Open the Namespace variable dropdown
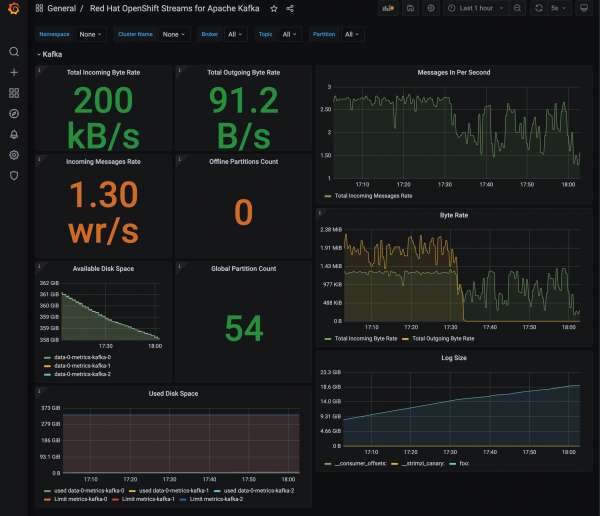 pos(90,34)
